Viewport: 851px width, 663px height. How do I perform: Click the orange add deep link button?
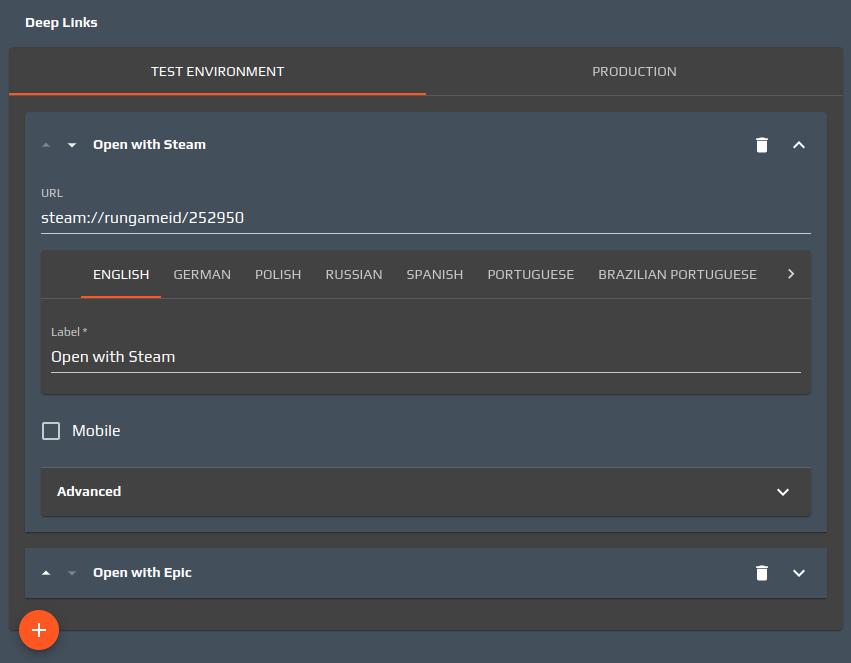(x=39, y=630)
